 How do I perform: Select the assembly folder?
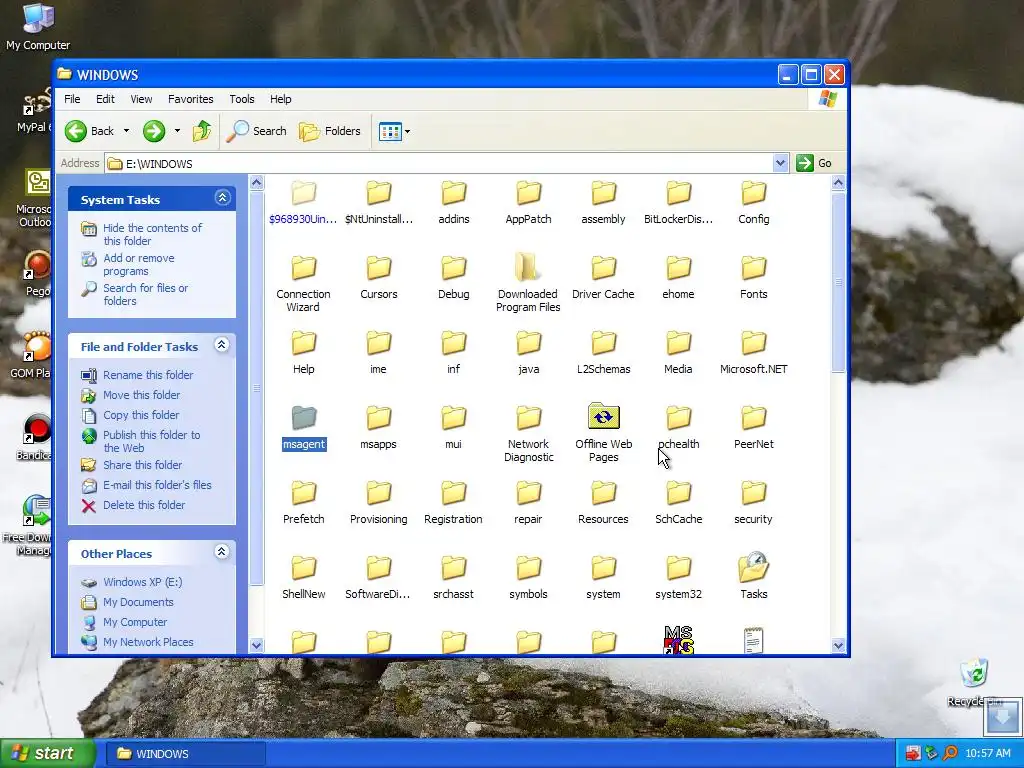(x=603, y=203)
